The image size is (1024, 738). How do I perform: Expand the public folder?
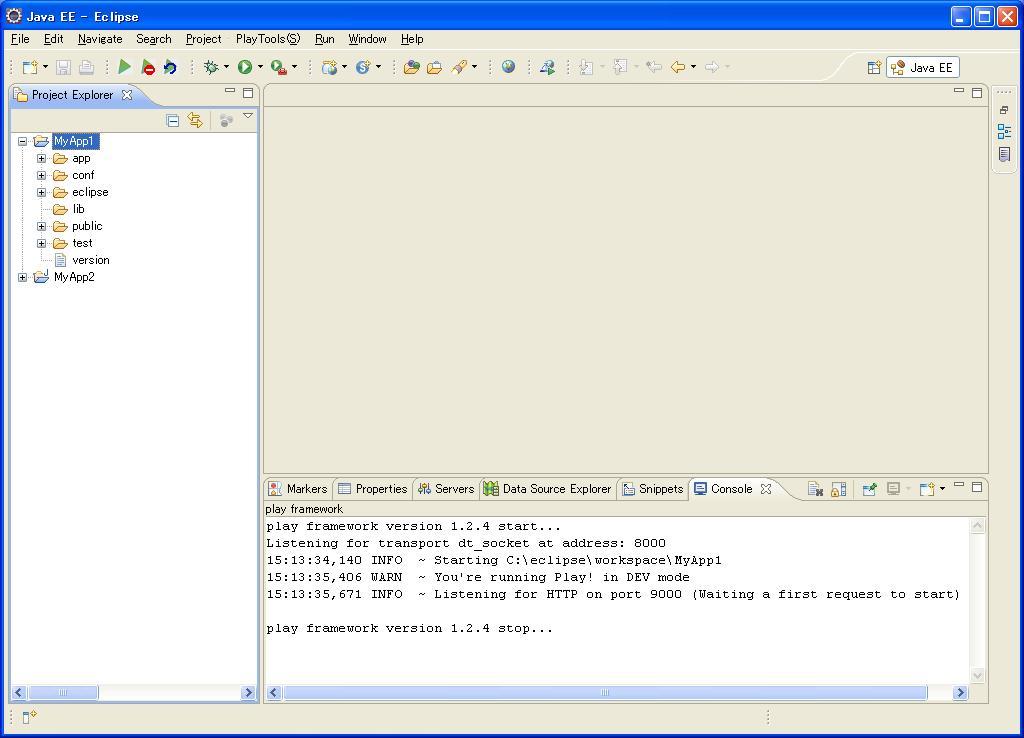[x=41, y=226]
